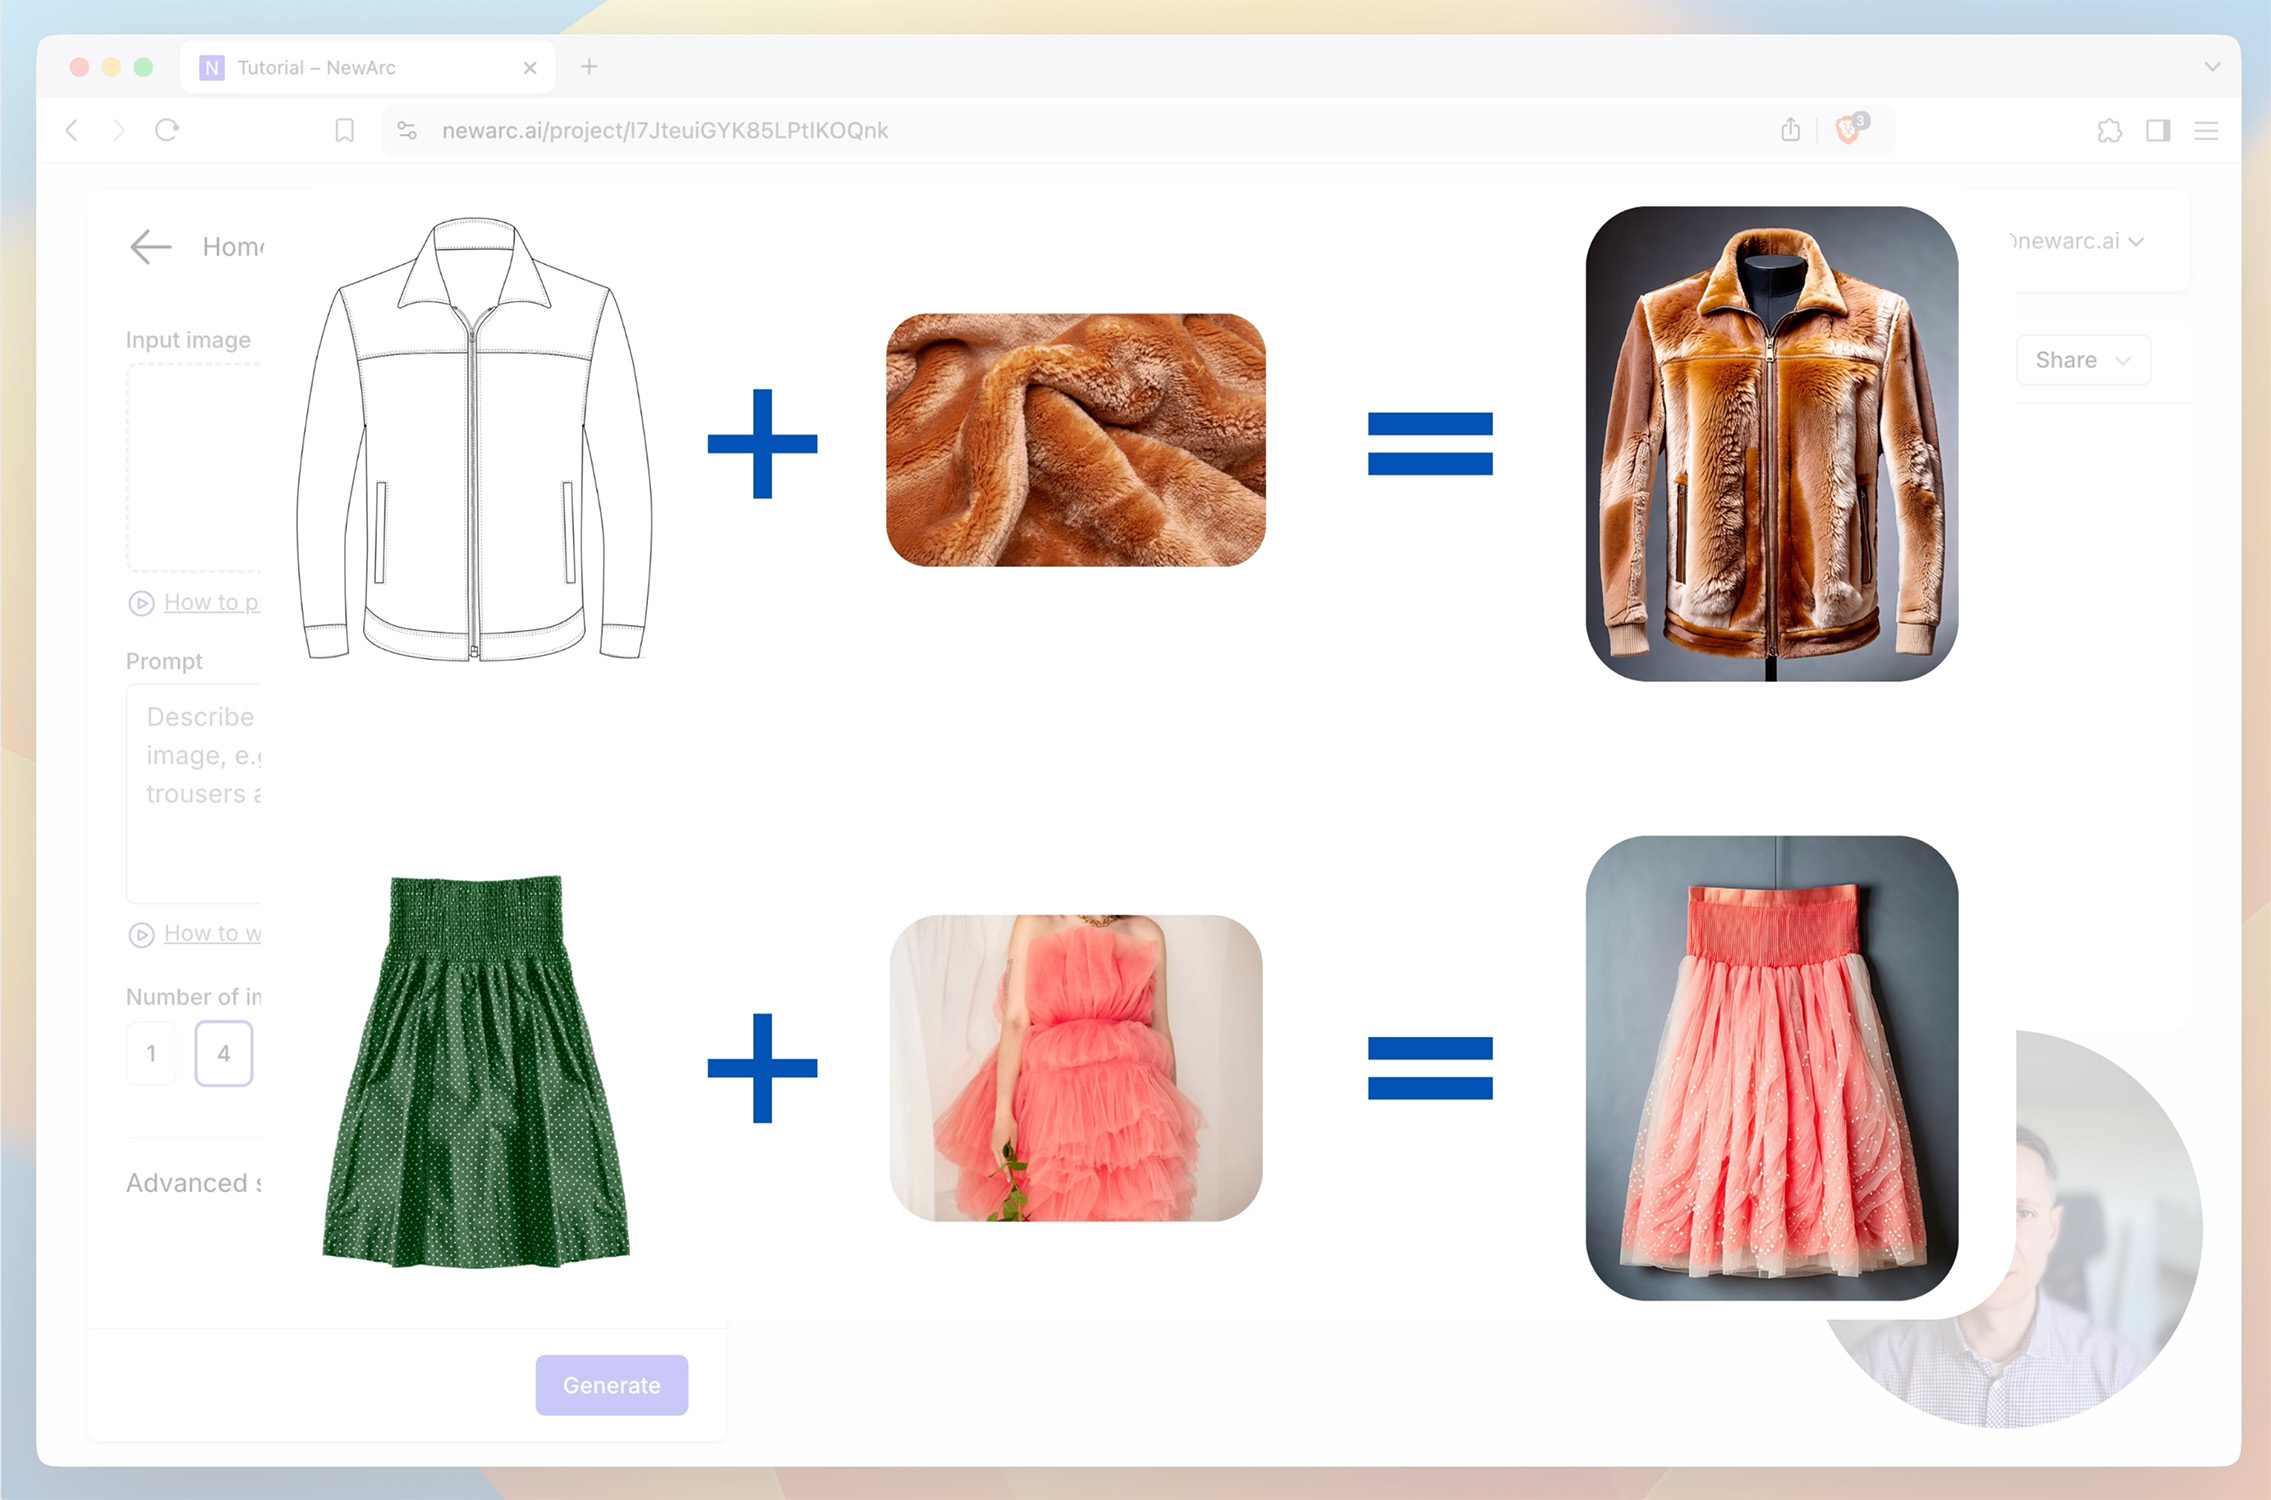Click the Input image upload area

[x=194, y=467]
